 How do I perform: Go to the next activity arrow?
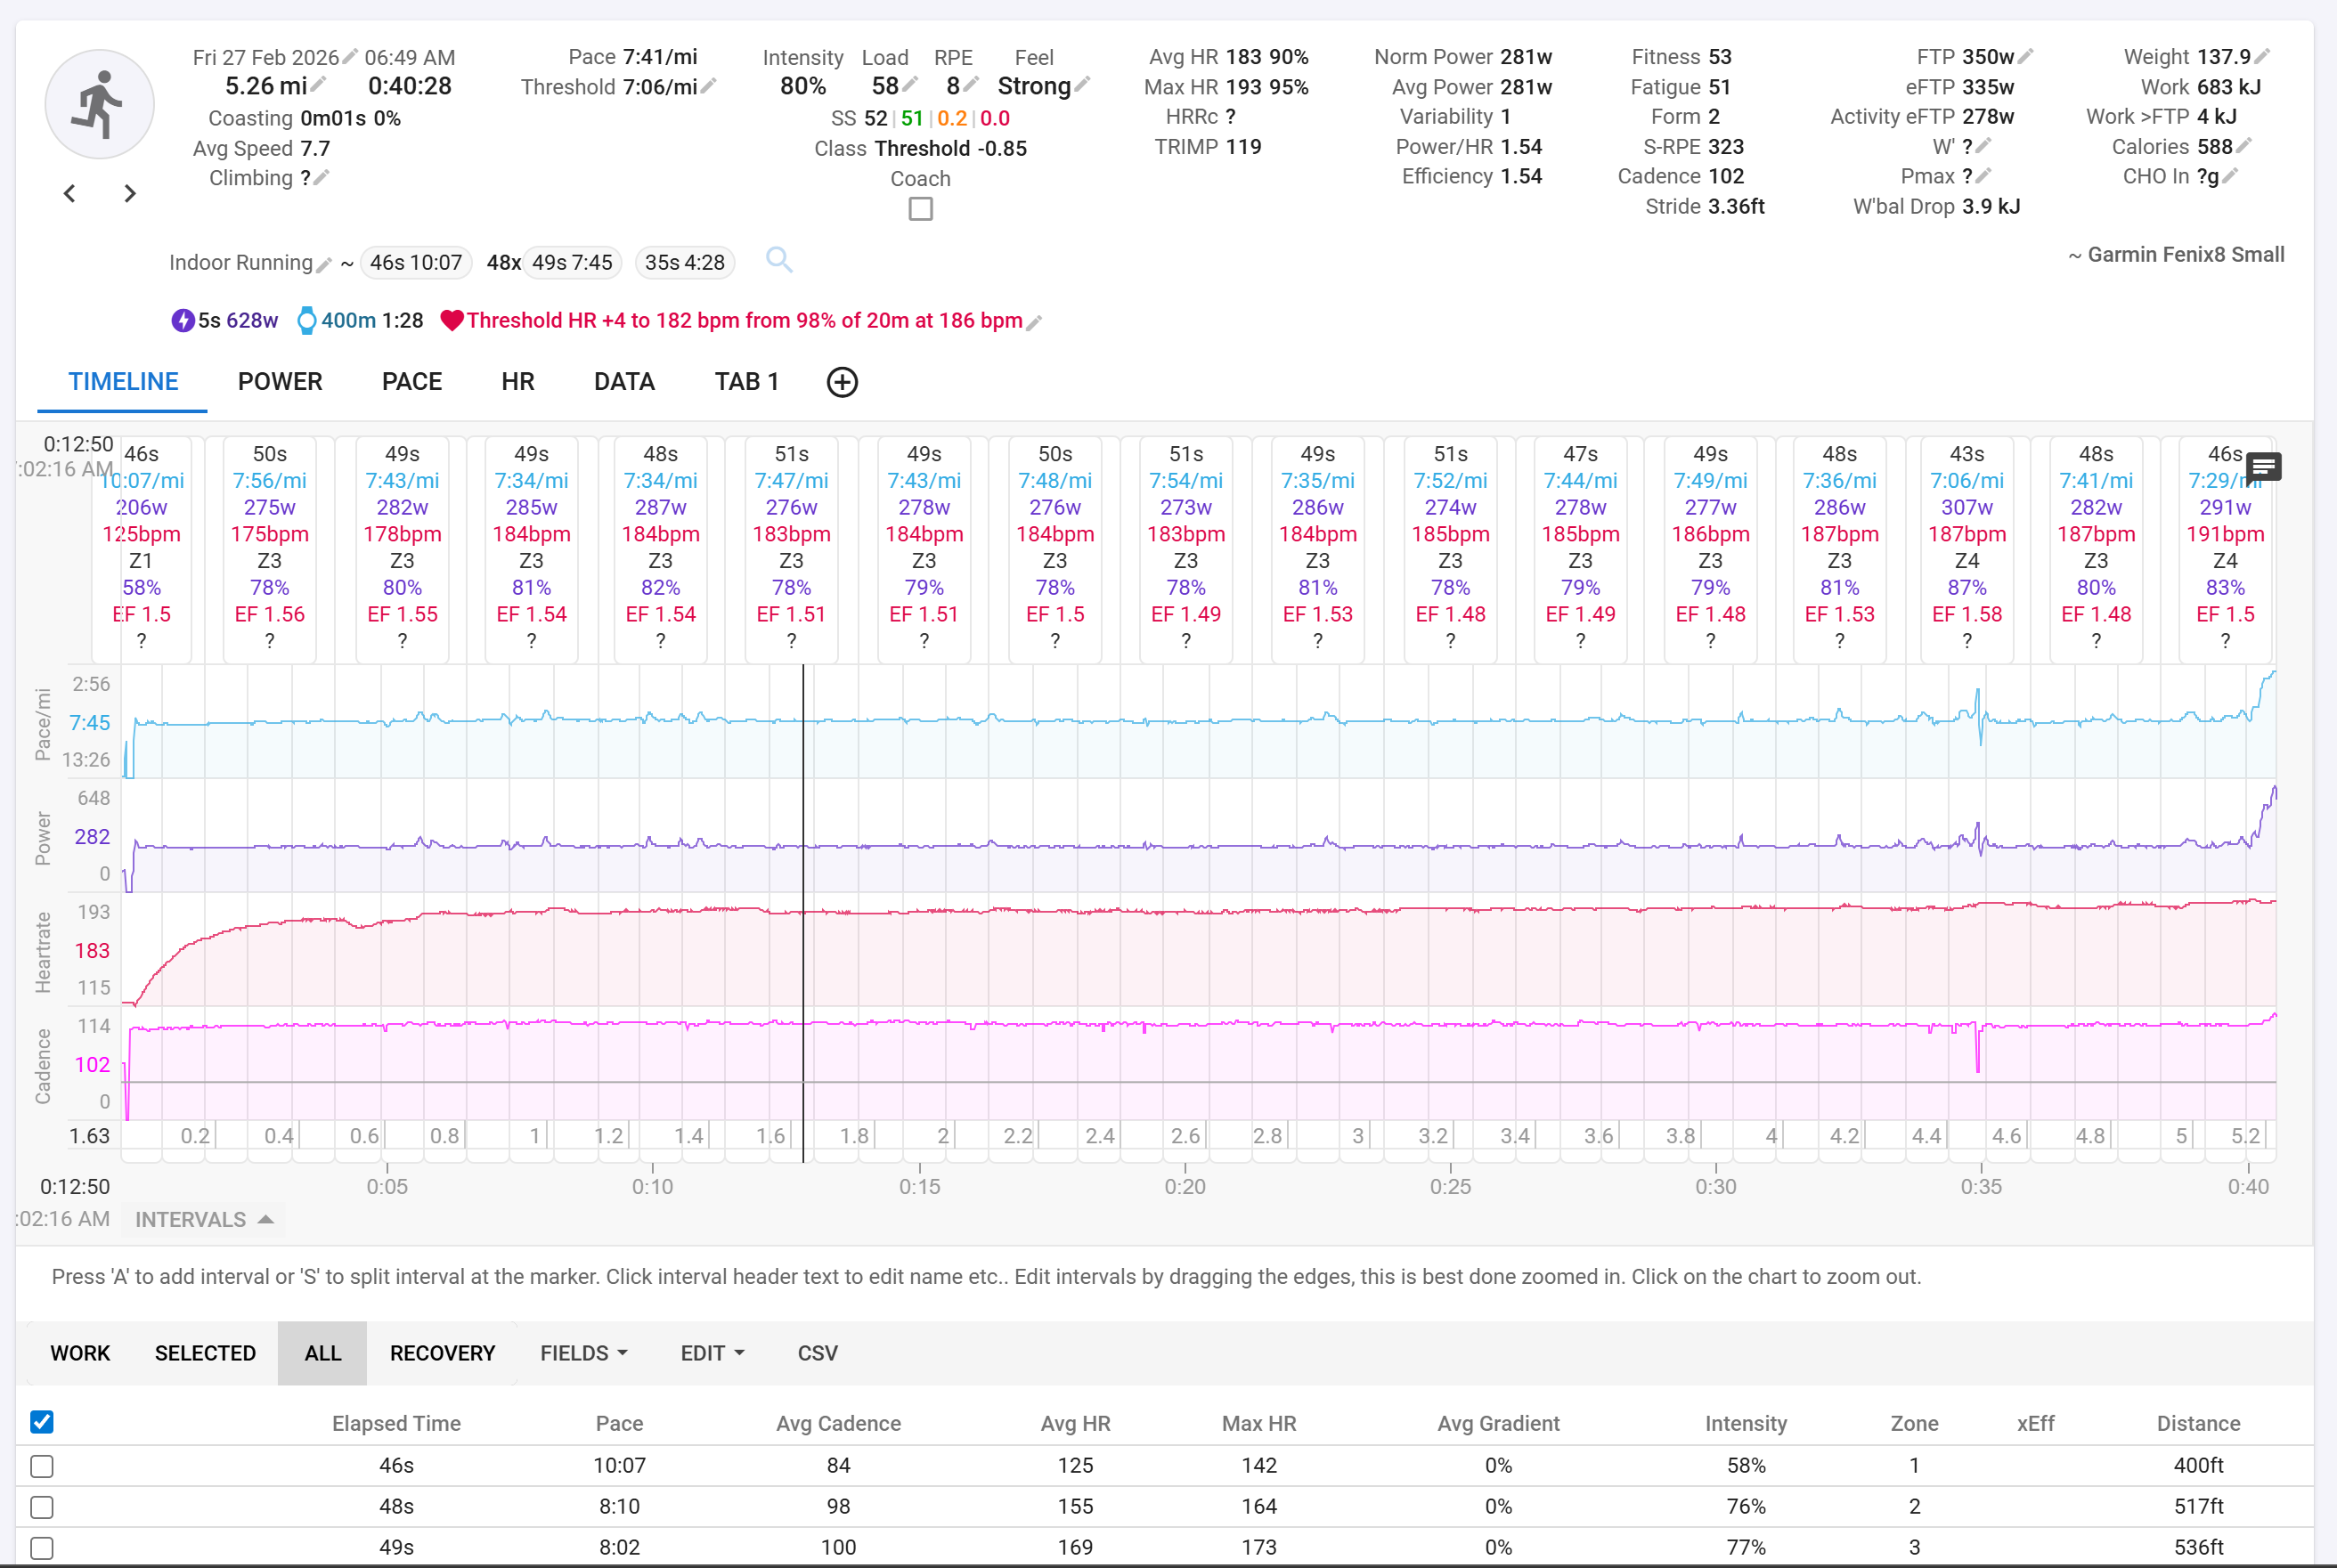130,193
